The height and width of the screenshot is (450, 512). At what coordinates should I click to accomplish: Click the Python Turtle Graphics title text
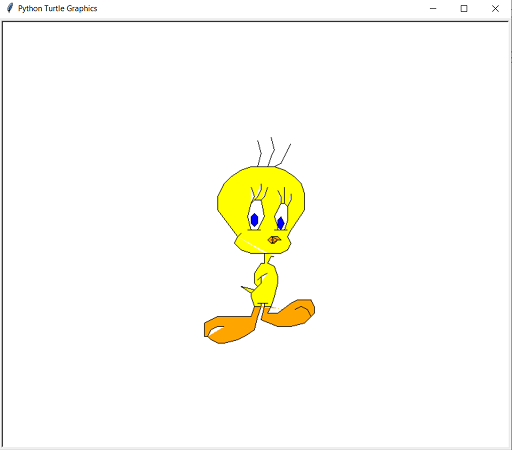(57, 8)
